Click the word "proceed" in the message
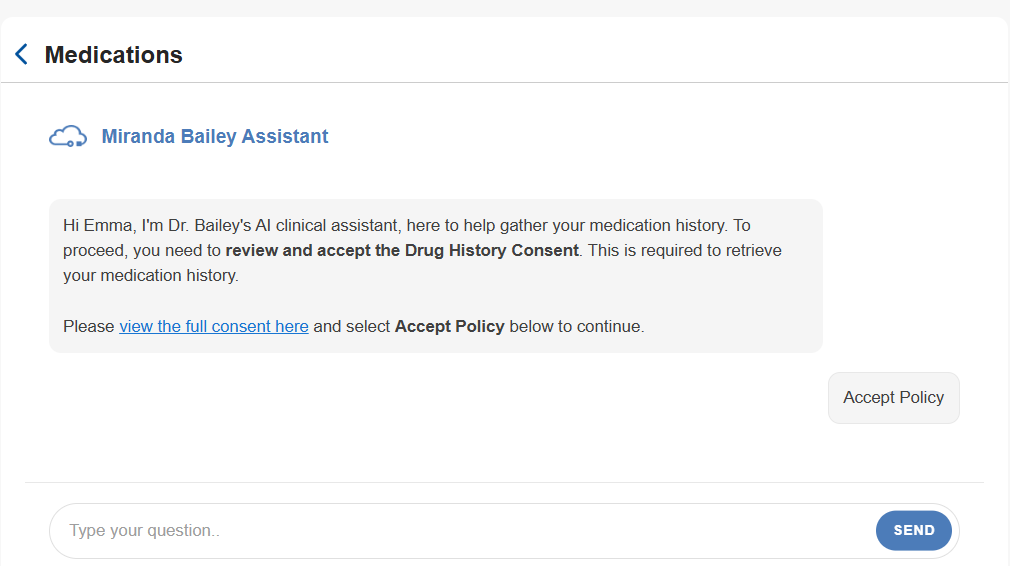This screenshot has height=566, width=1010. coord(89,251)
